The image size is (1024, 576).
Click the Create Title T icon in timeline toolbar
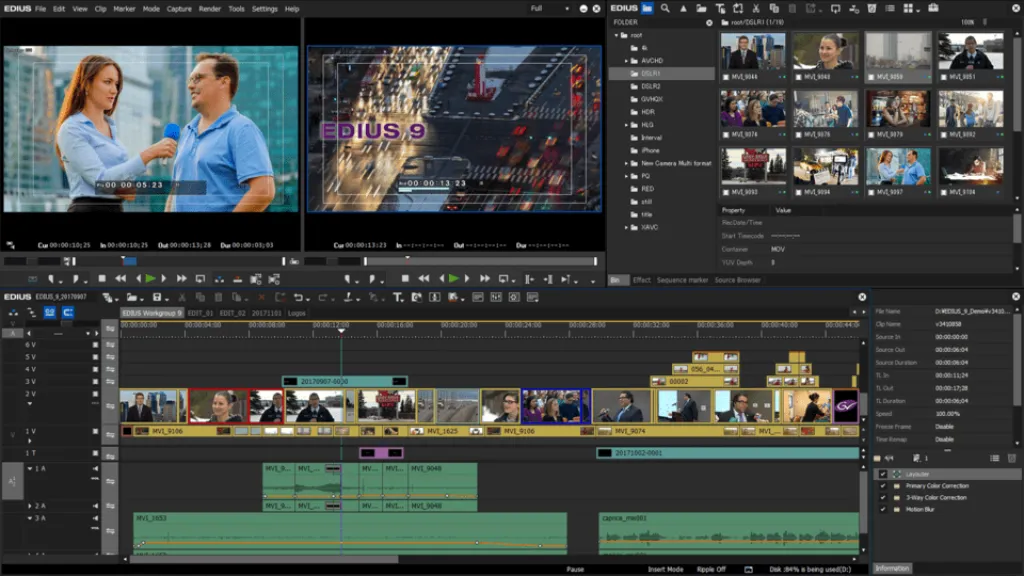(x=398, y=297)
